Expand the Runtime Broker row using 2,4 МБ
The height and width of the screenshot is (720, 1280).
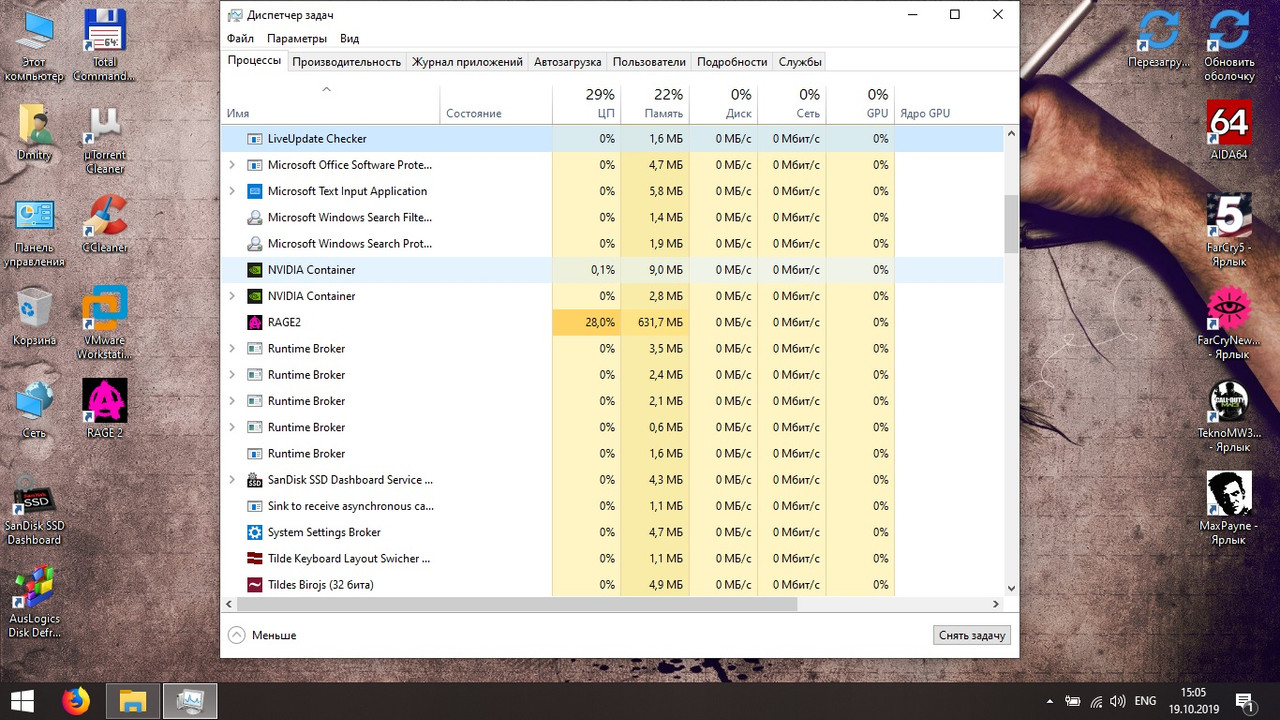point(232,375)
